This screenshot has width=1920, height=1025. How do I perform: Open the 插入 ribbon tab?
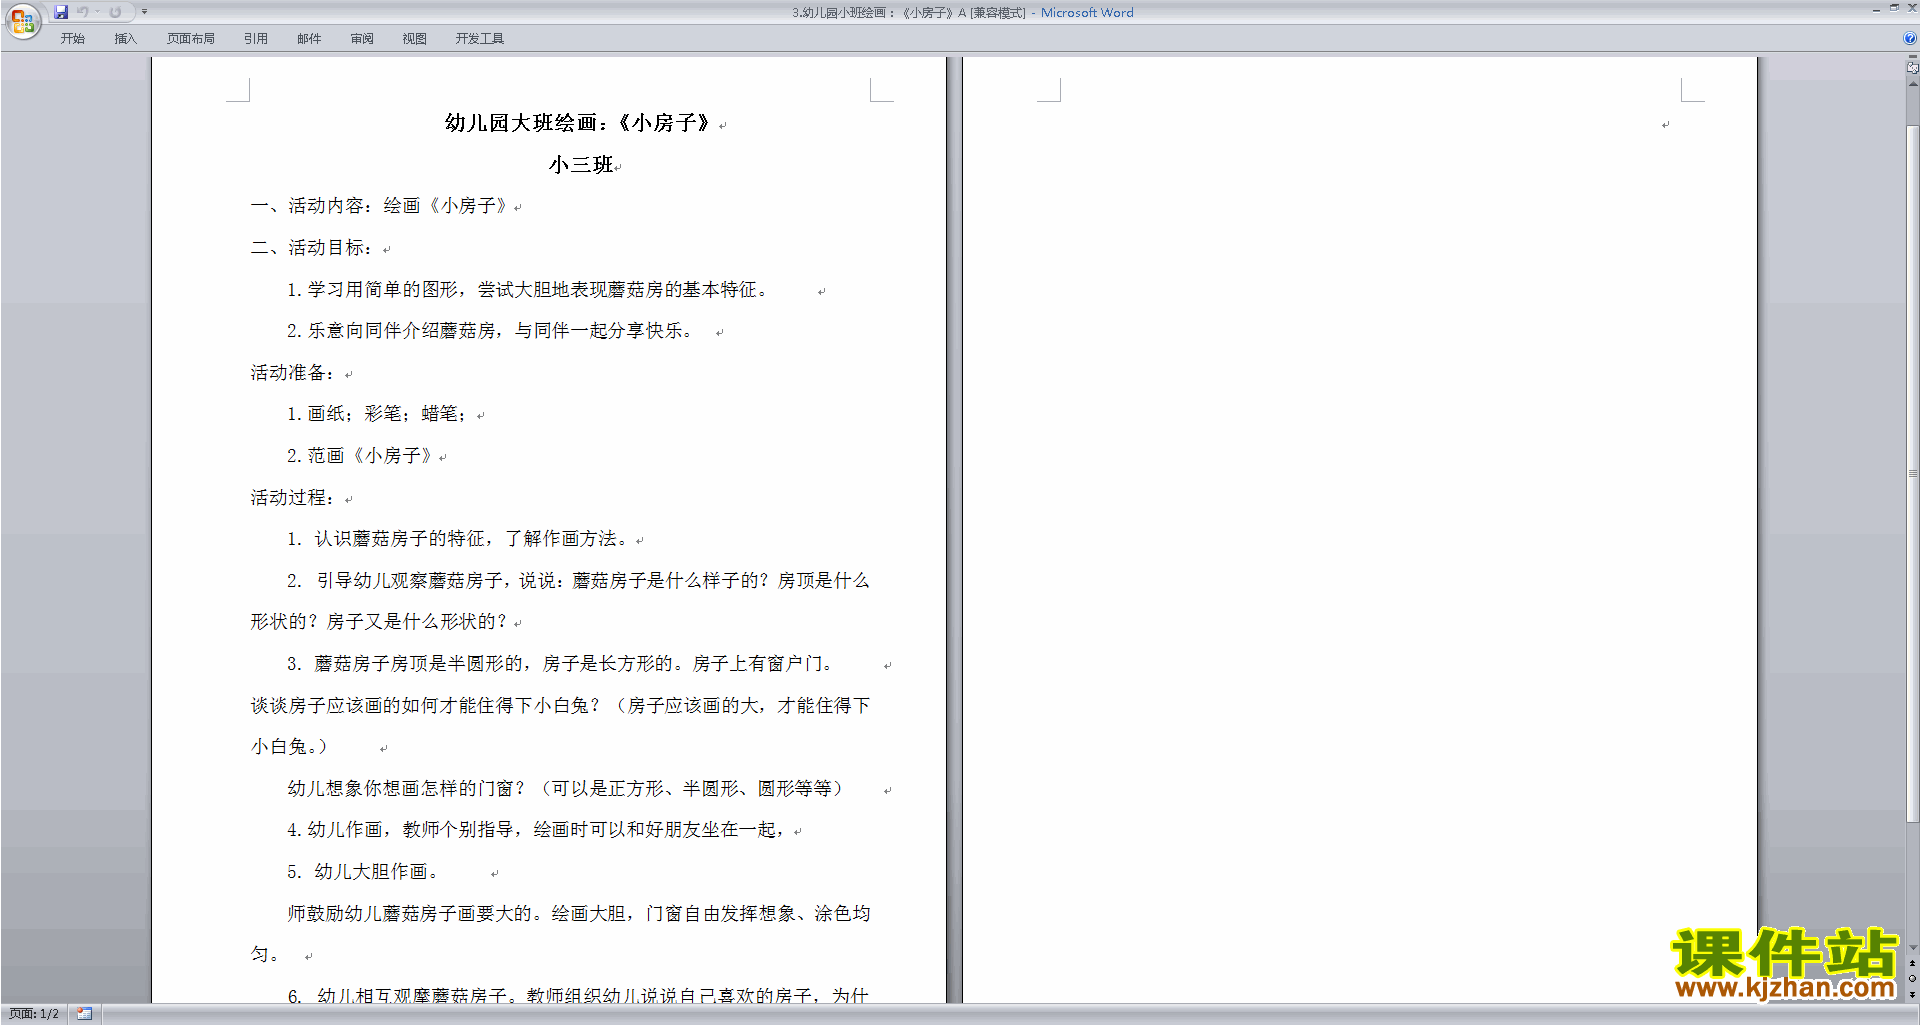(125, 39)
